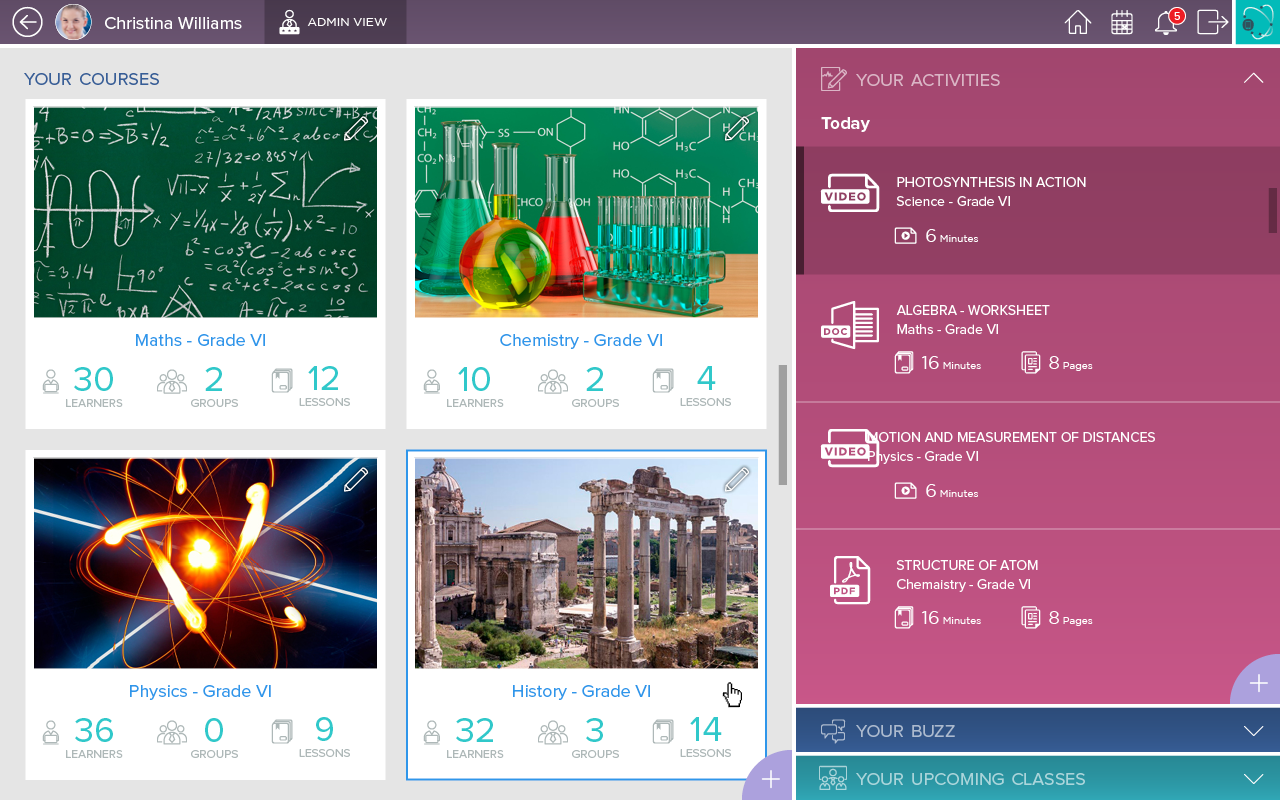
Task: Switch to Admin View tab
Action: 336,22
